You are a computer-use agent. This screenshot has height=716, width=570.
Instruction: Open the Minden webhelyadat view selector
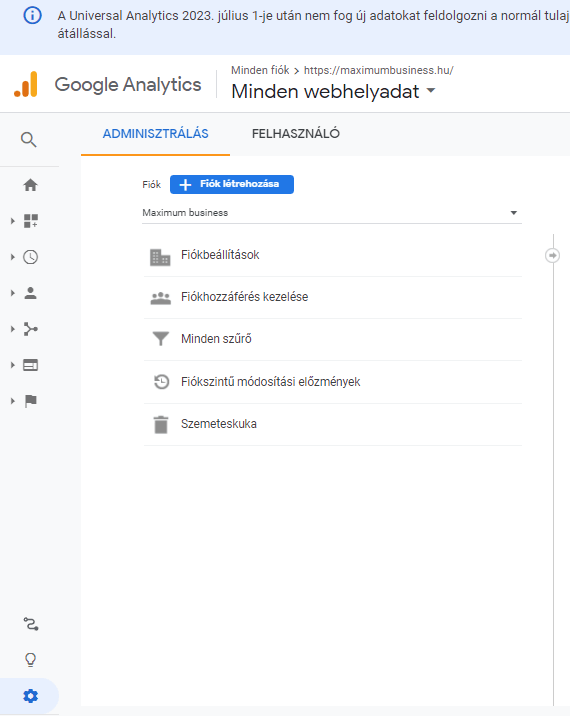[x=333, y=91]
